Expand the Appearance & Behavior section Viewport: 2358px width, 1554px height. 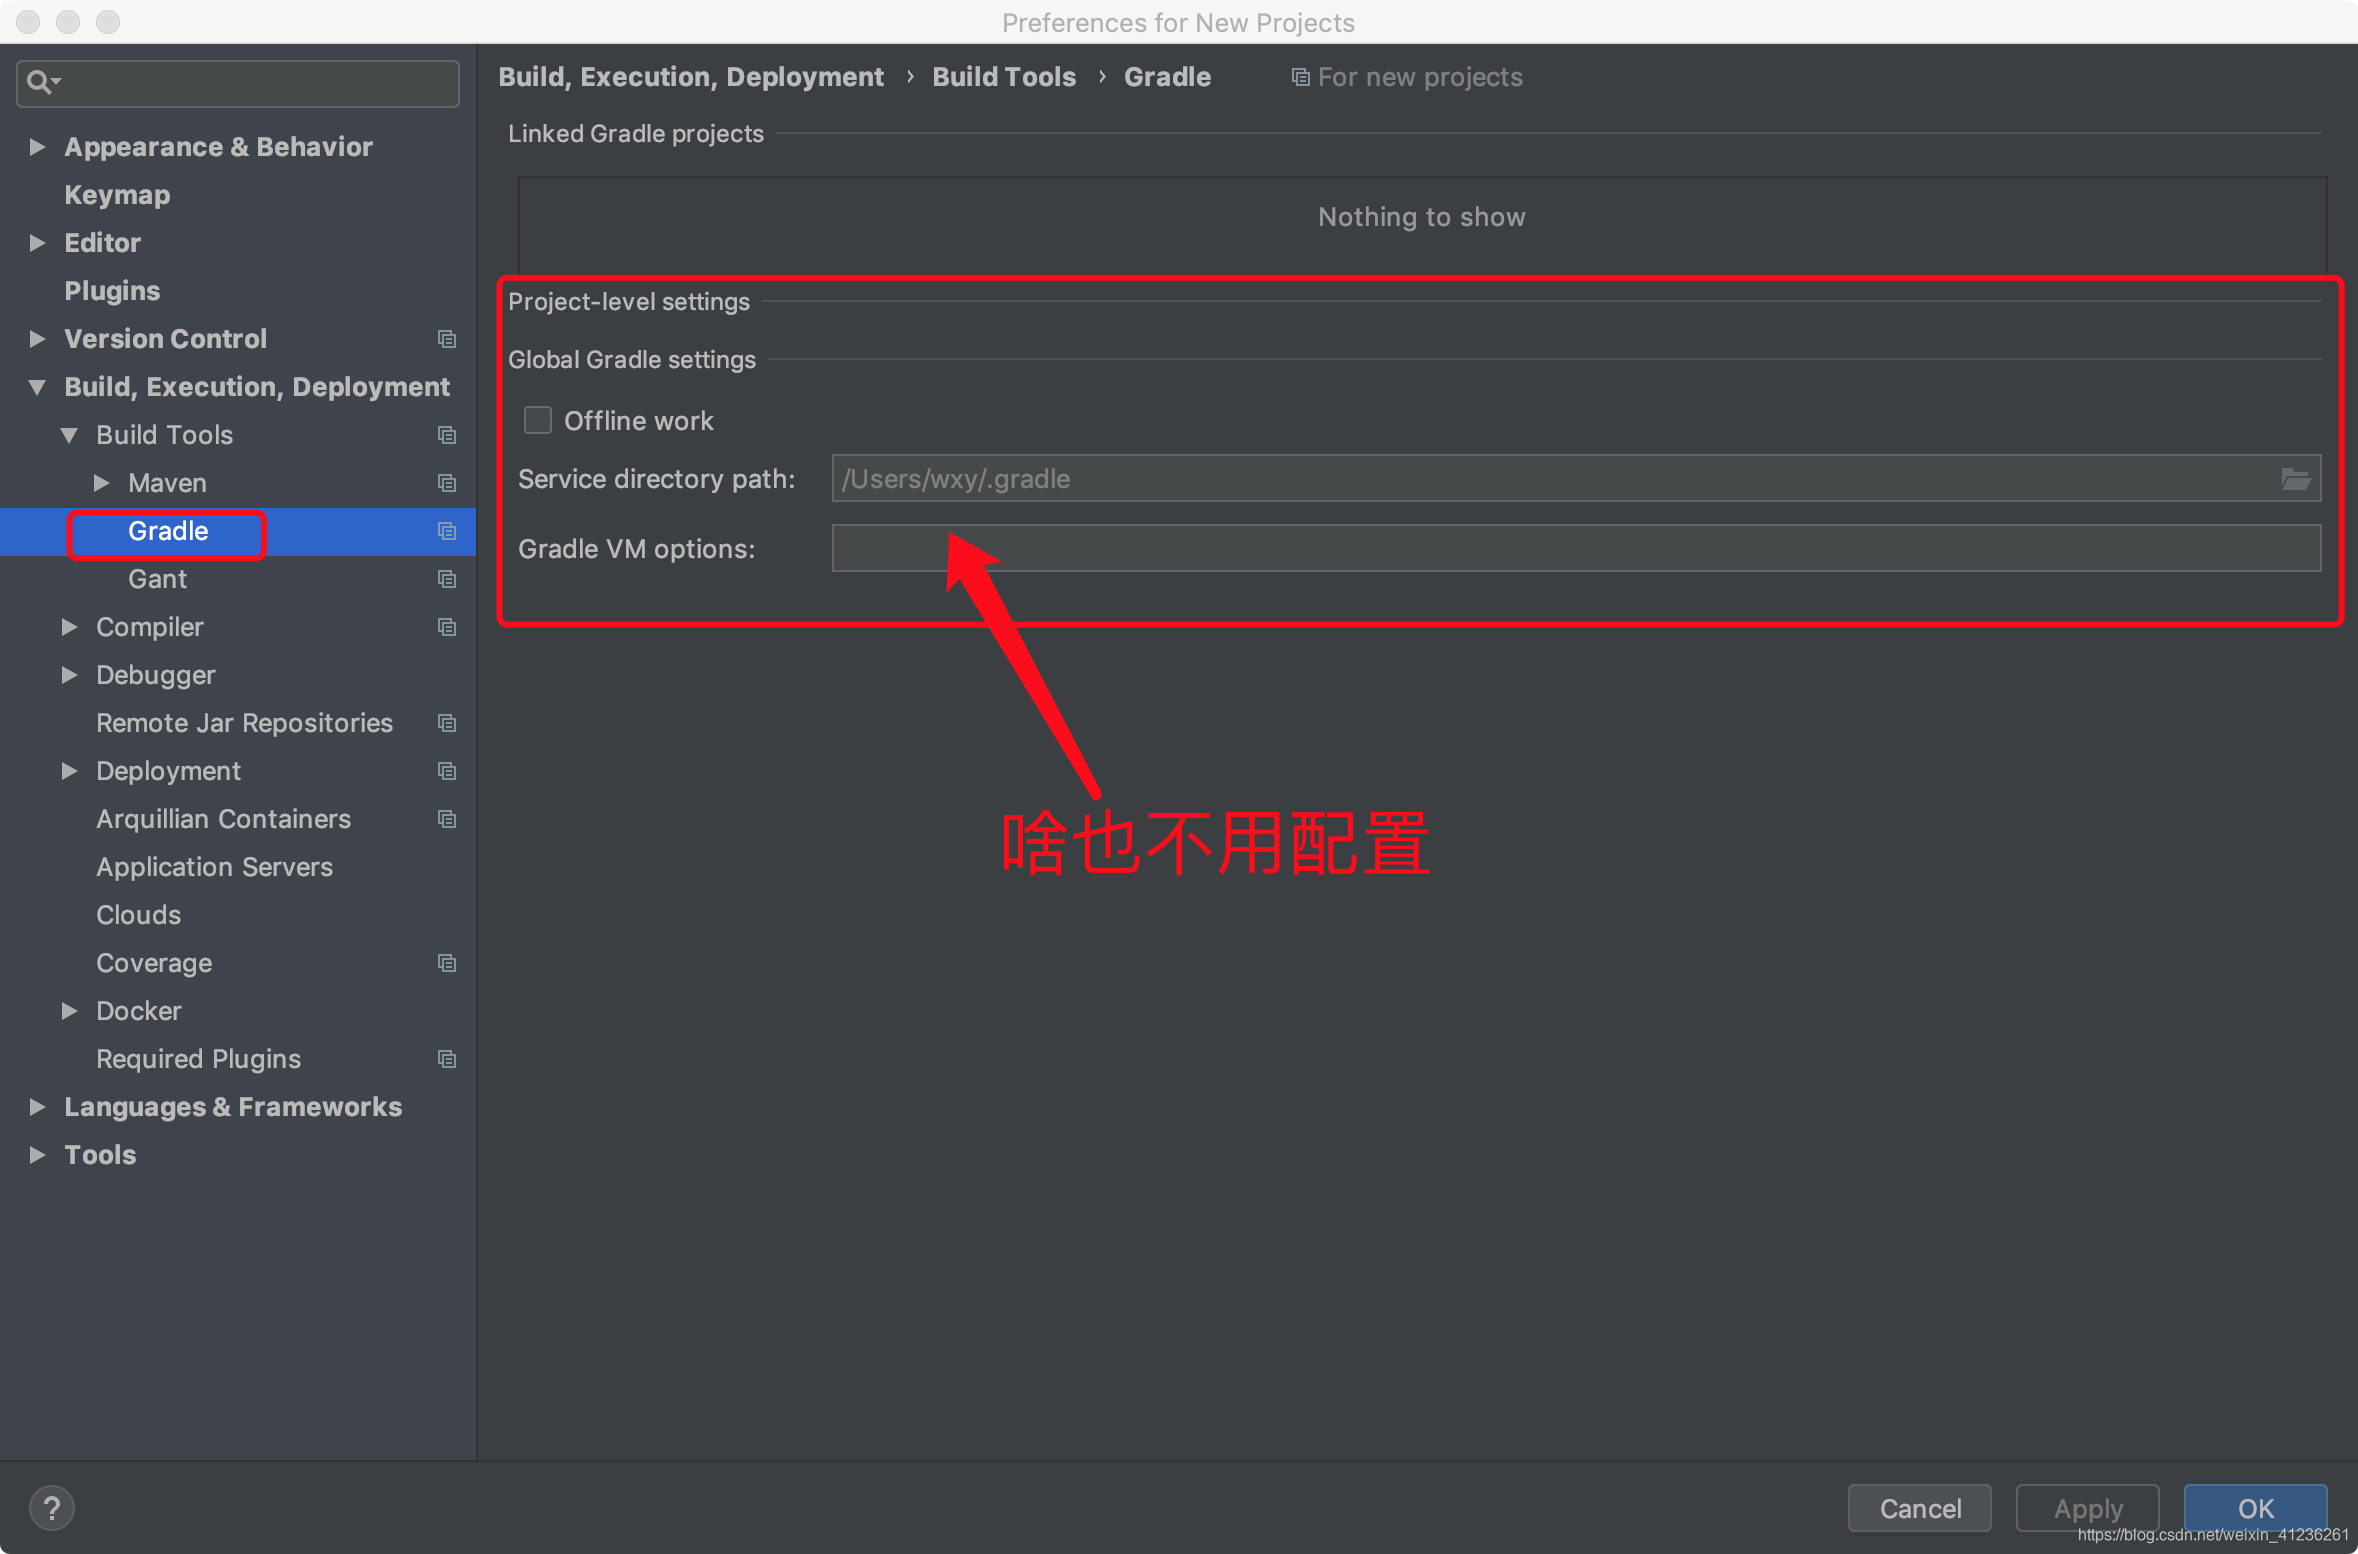click(x=37, y=147)
